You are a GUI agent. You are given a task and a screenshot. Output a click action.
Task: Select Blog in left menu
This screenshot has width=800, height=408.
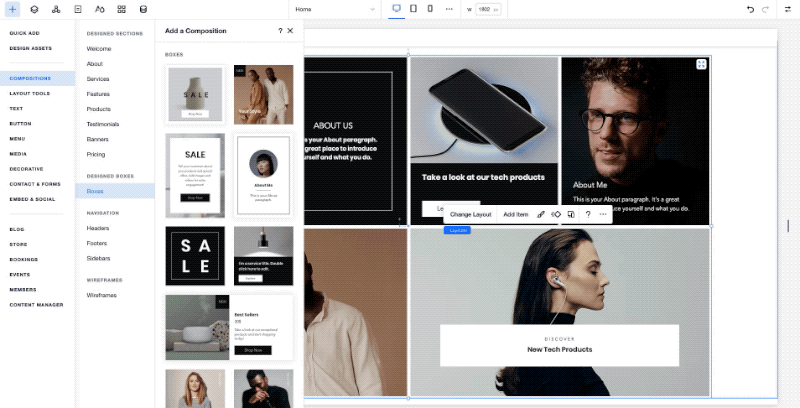(17, 230)
